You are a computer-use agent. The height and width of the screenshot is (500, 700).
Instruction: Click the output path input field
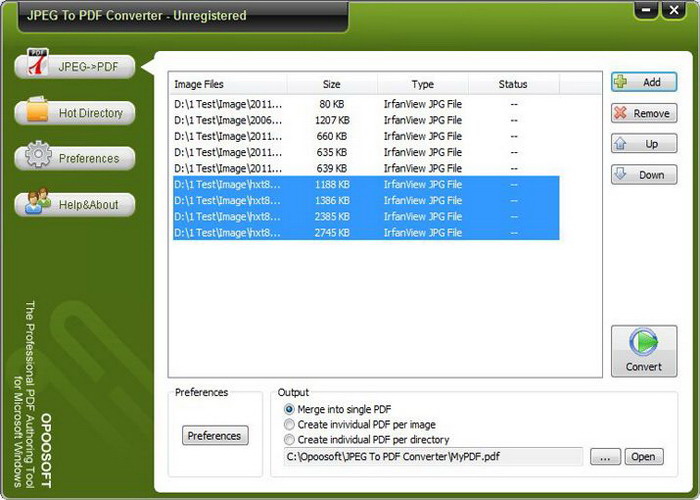433,457
